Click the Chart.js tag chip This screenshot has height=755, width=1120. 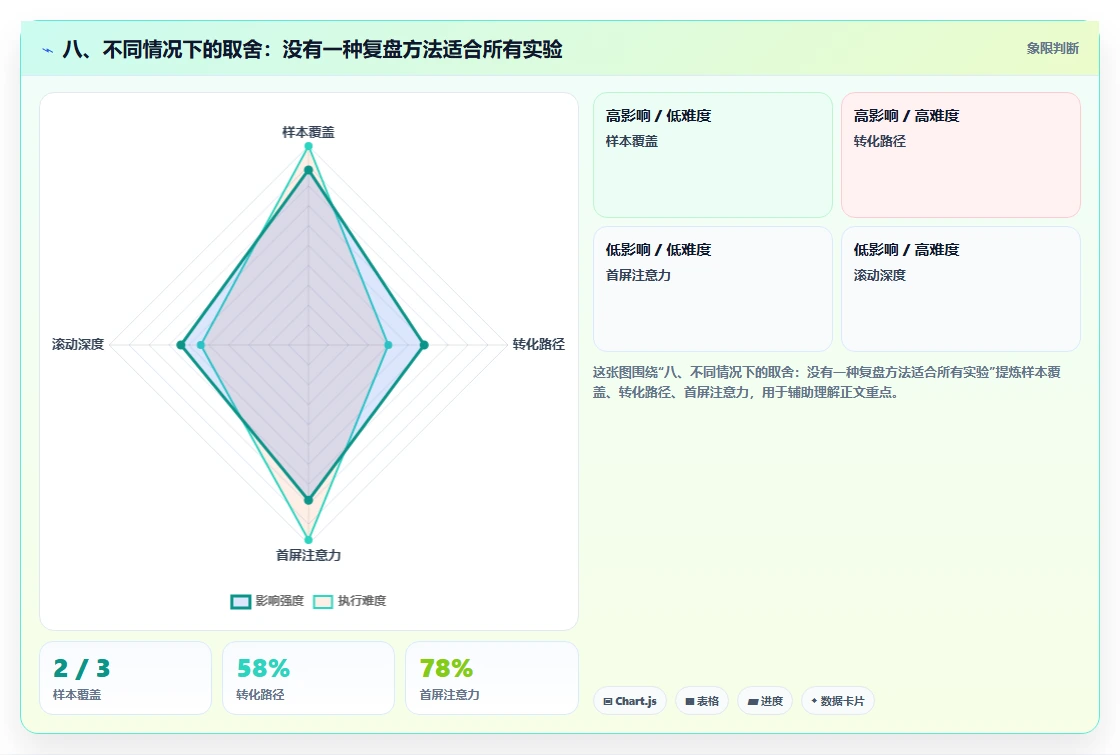tap(630, 701)
